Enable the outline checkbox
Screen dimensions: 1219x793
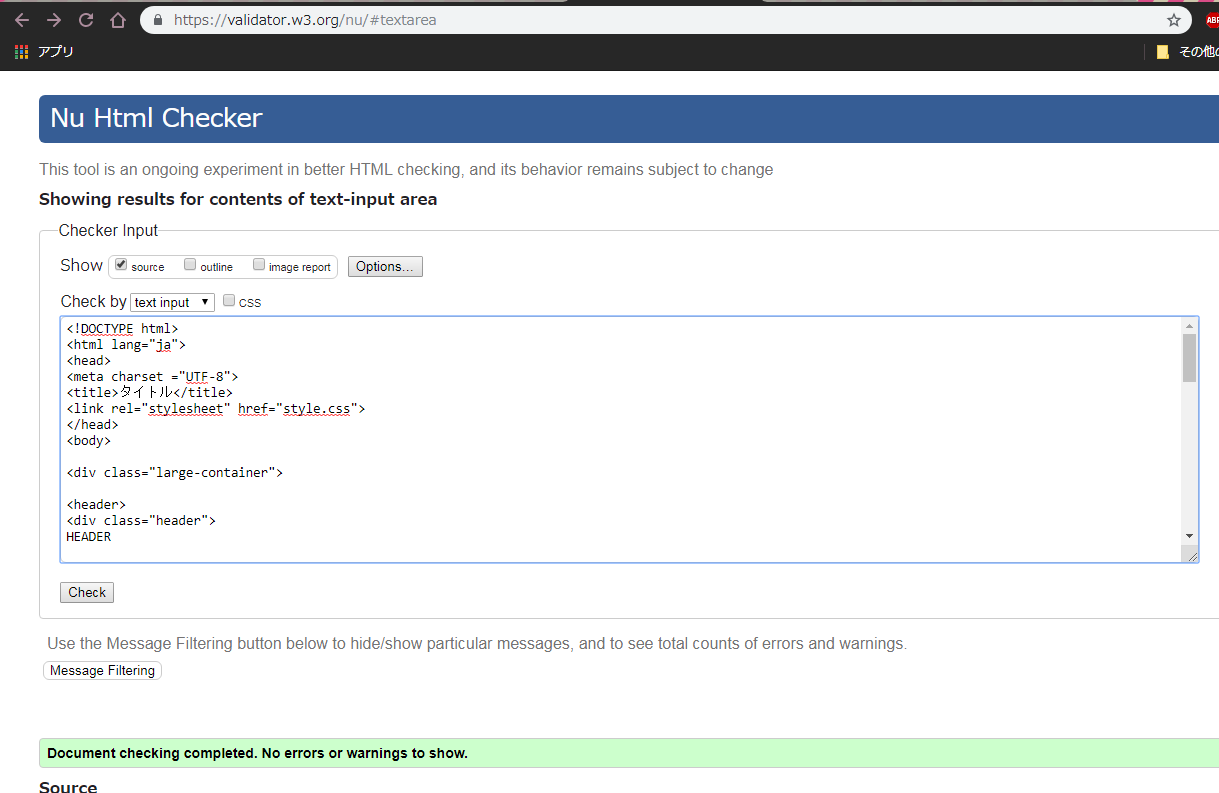(x=190, y=265)
